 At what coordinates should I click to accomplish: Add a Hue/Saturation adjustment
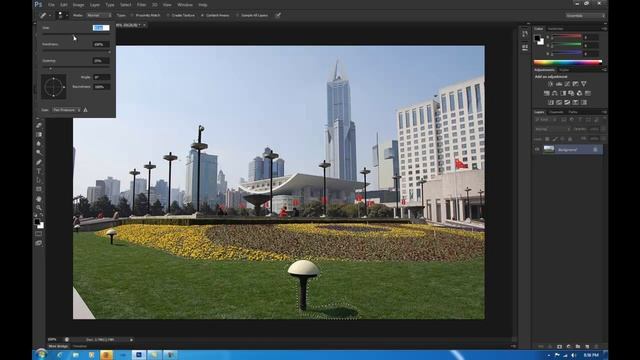pos(547,93)
